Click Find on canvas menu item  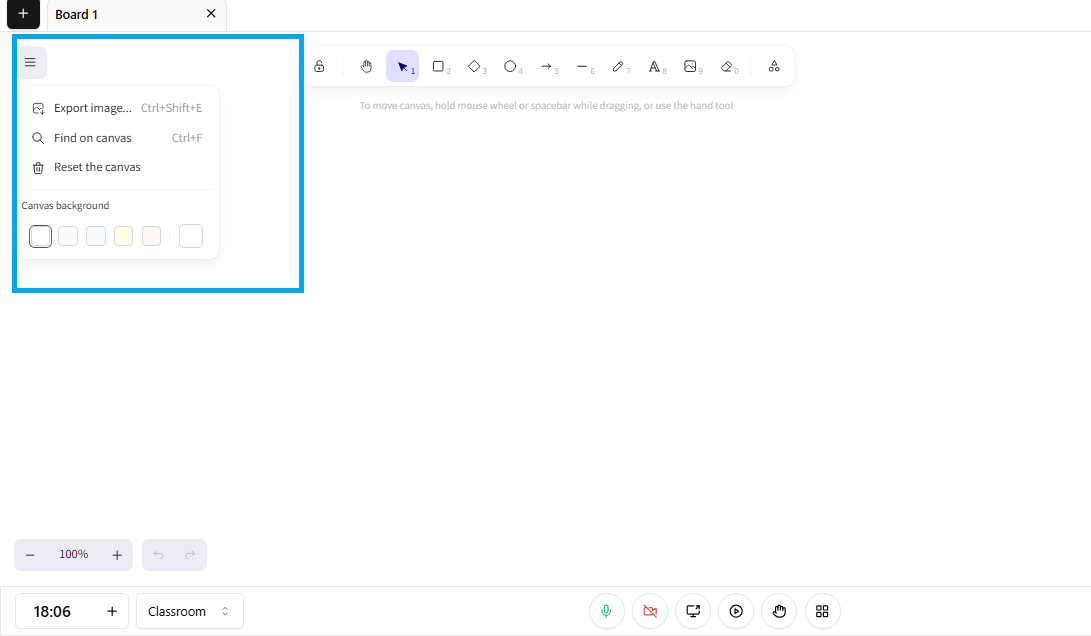pos(92,138)
